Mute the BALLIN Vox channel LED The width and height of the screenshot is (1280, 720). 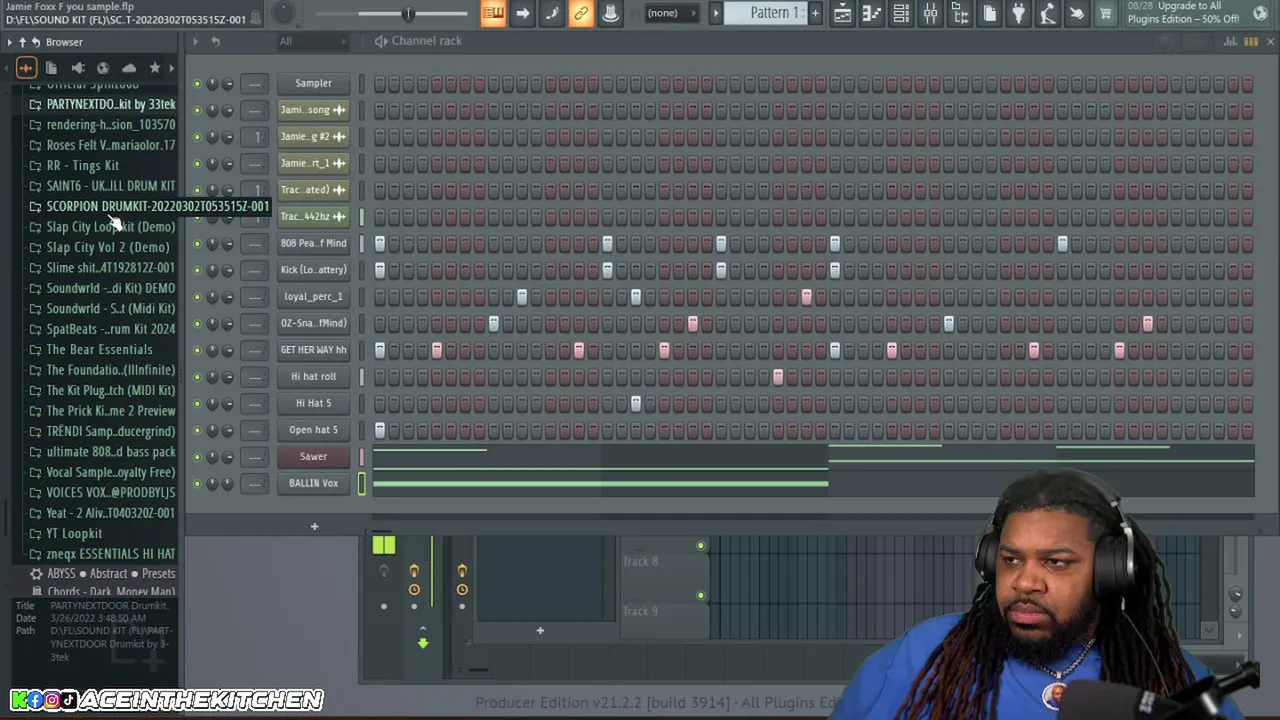coord(197,484)
